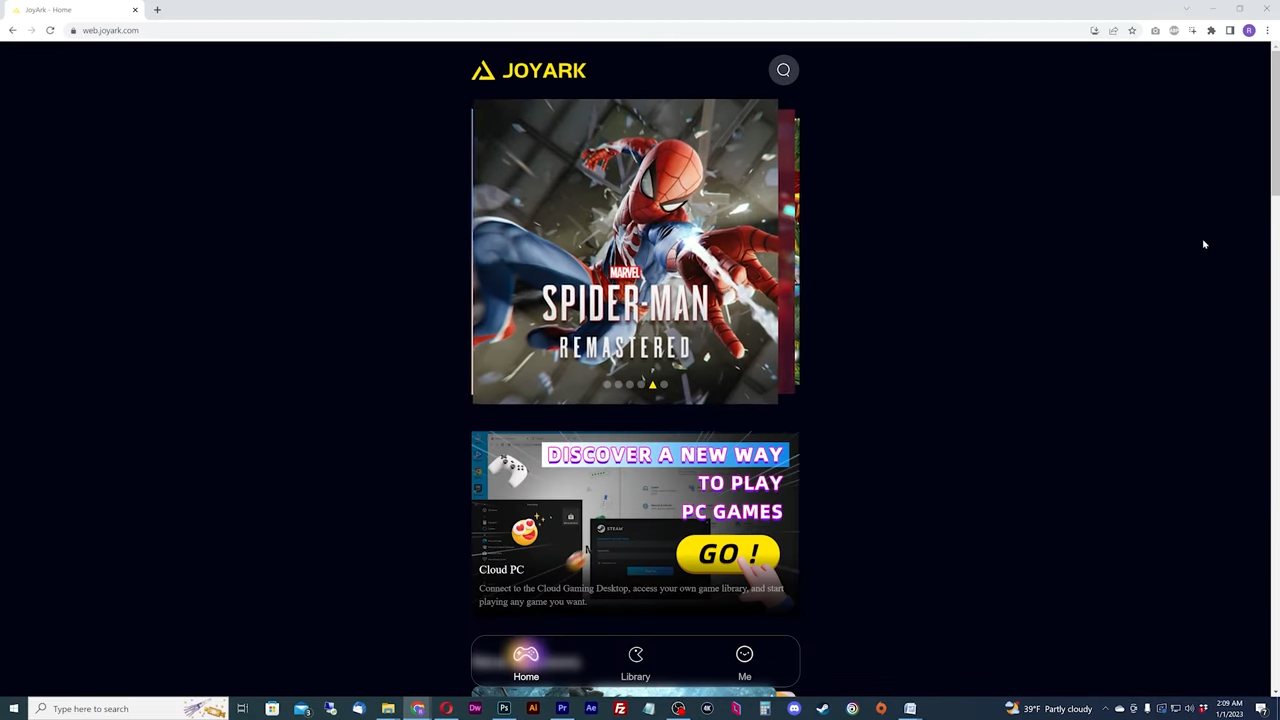Open the Windows Start menu
This screenshot has width=1280, height=720.
pyautogui.click(x=13, y=709)
